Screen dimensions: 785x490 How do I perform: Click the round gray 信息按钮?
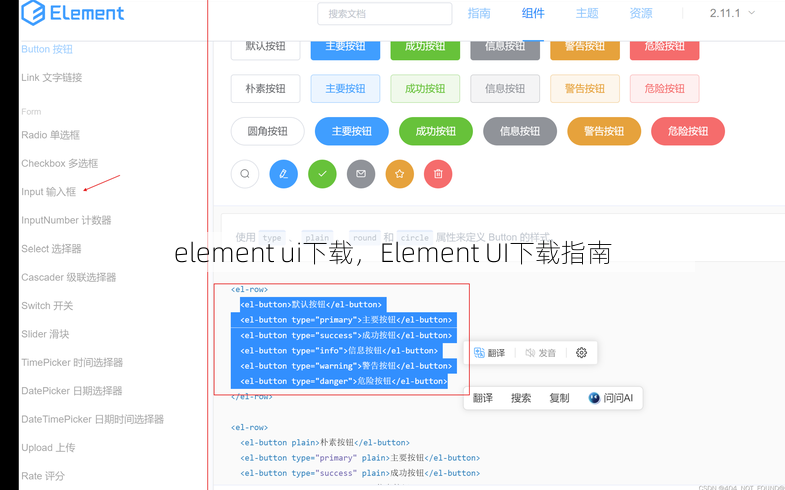point(520,131)
